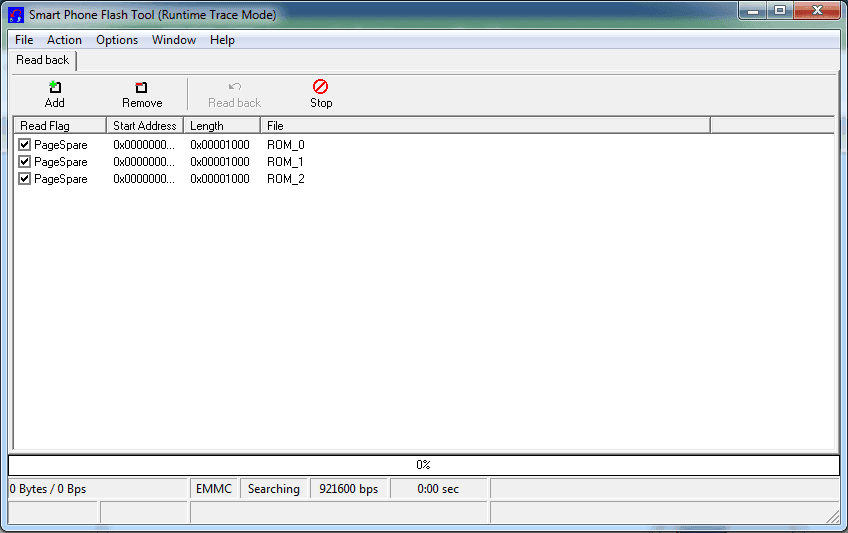
Task: Sort by the Length column header
Action: (222, 125)
